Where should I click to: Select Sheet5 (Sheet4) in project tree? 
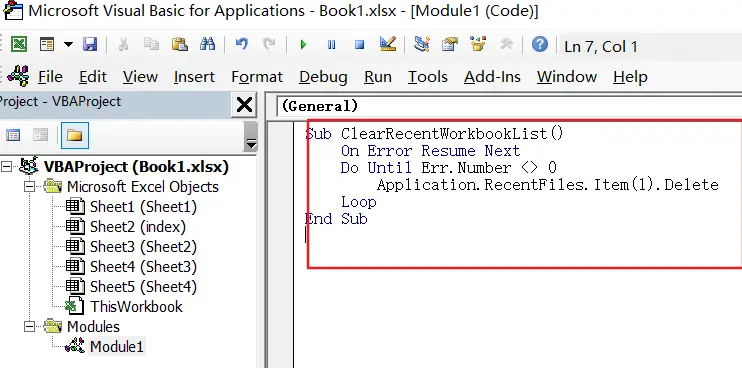pyautogui.click(x=143, y=287)
